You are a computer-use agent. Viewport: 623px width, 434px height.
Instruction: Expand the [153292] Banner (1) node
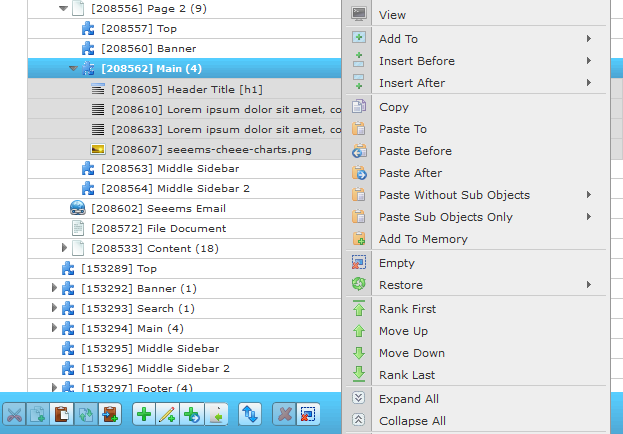pyautogui.click(x=54, y=288)
